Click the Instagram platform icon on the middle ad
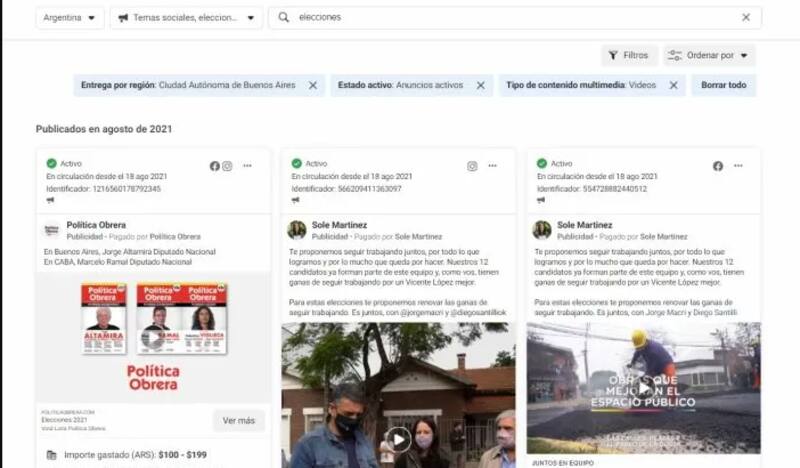This screenshot has width=800, height=468. 472,166
